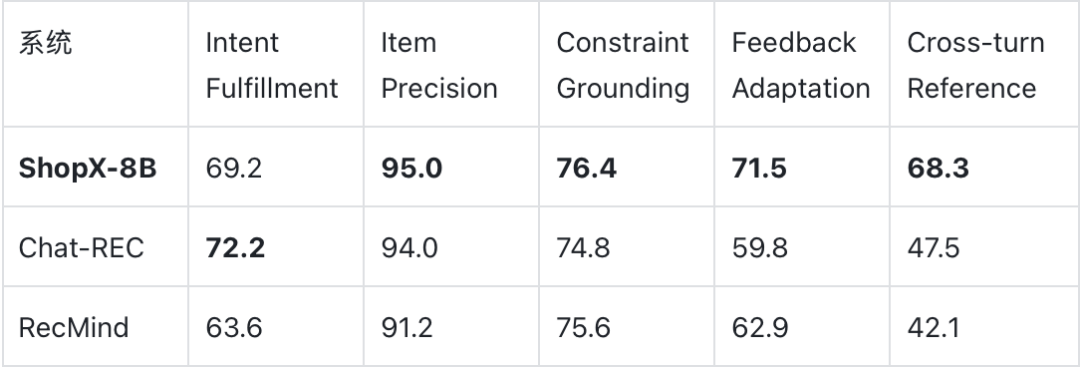Click the 71.5 Feedback Adaptation cell
This screenshot has width=1080, height=367.
(x=759, y=168)
